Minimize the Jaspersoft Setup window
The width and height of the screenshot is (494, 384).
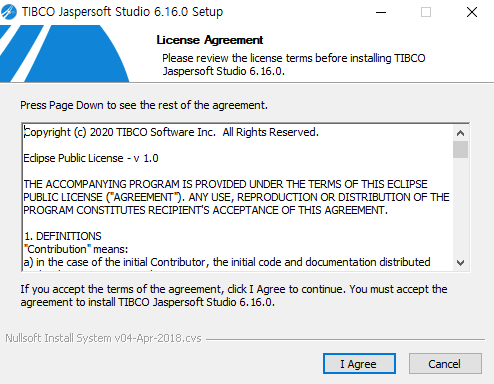pos(381,12)
